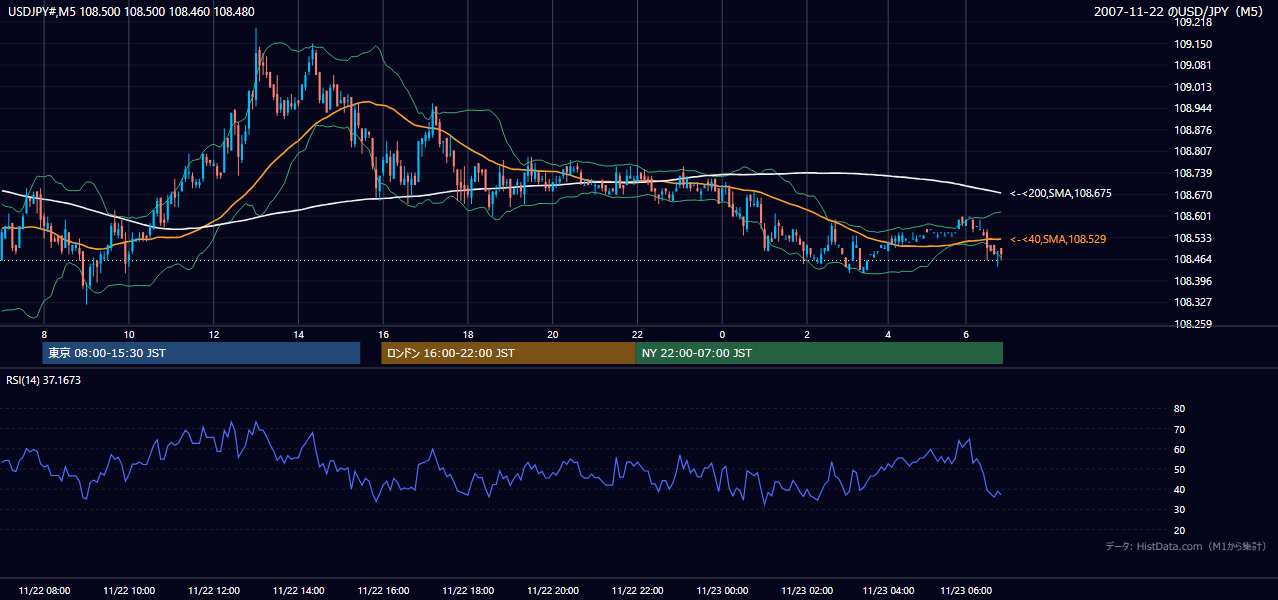Click the 11/23 00:00 bottom time label
1278x600 pixels.
pos(722,591)
